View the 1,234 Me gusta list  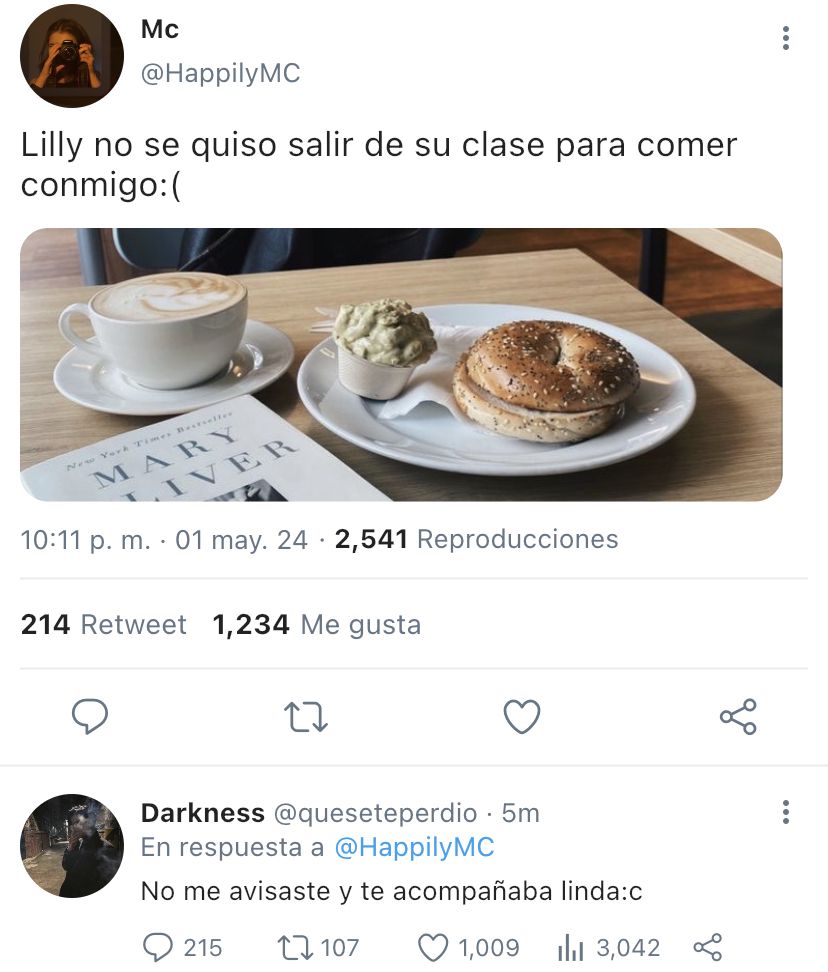(317, 624)
